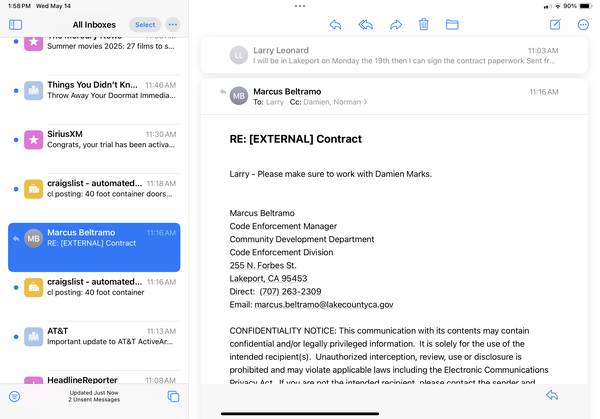Image resolution: width=600 pixels, height=419 pixels.
Task: Expand recipient details next to Damien, Norman
Action: tap(366, 102)
